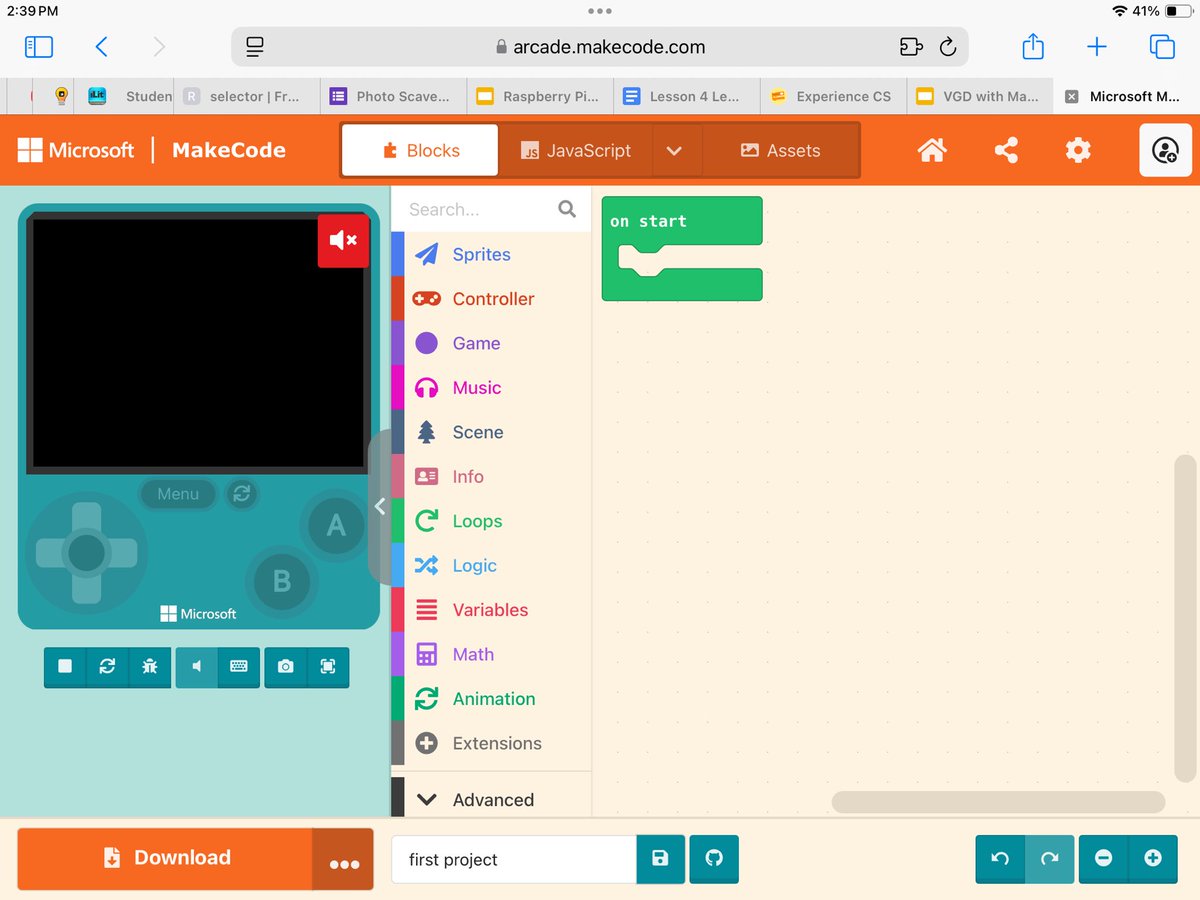Launch simulator in full screen
1200x900 pixels.
(328, 667)
